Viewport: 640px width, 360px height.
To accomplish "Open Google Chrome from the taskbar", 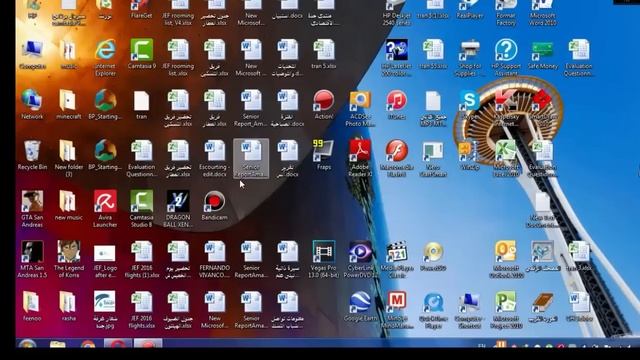I will [88, 344].
